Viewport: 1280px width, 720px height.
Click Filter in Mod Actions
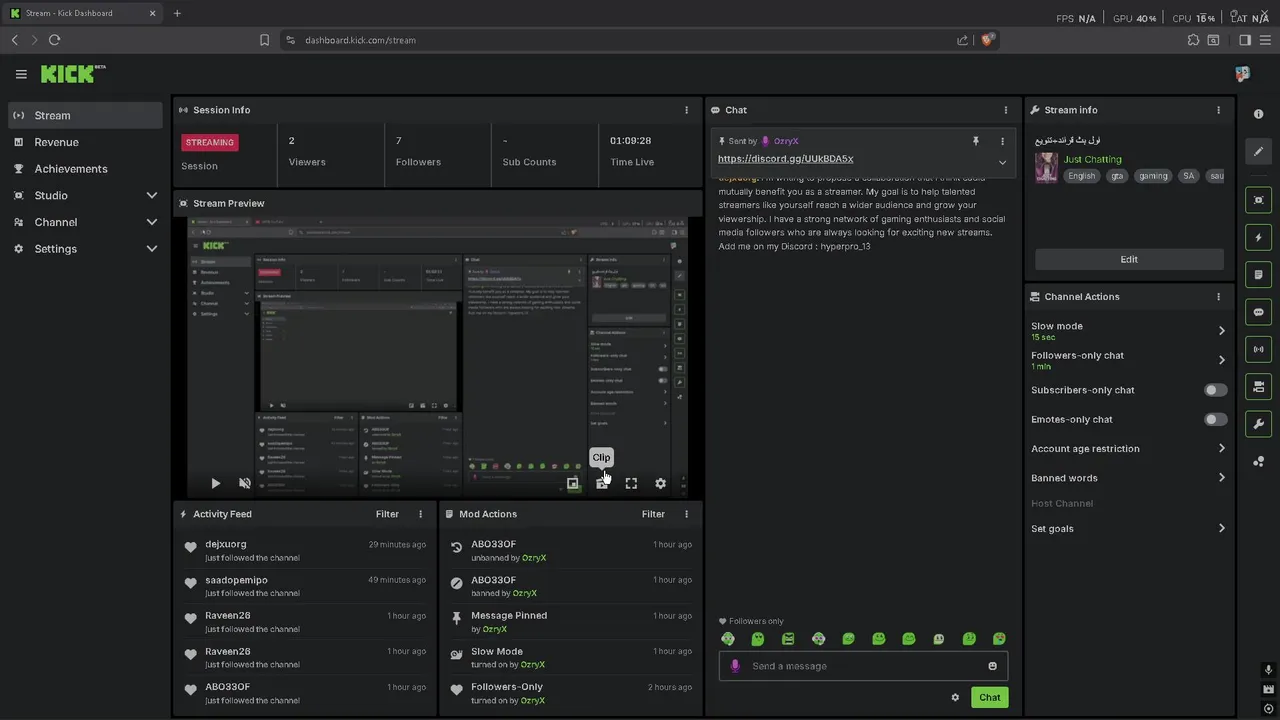[x=653, y=514]
